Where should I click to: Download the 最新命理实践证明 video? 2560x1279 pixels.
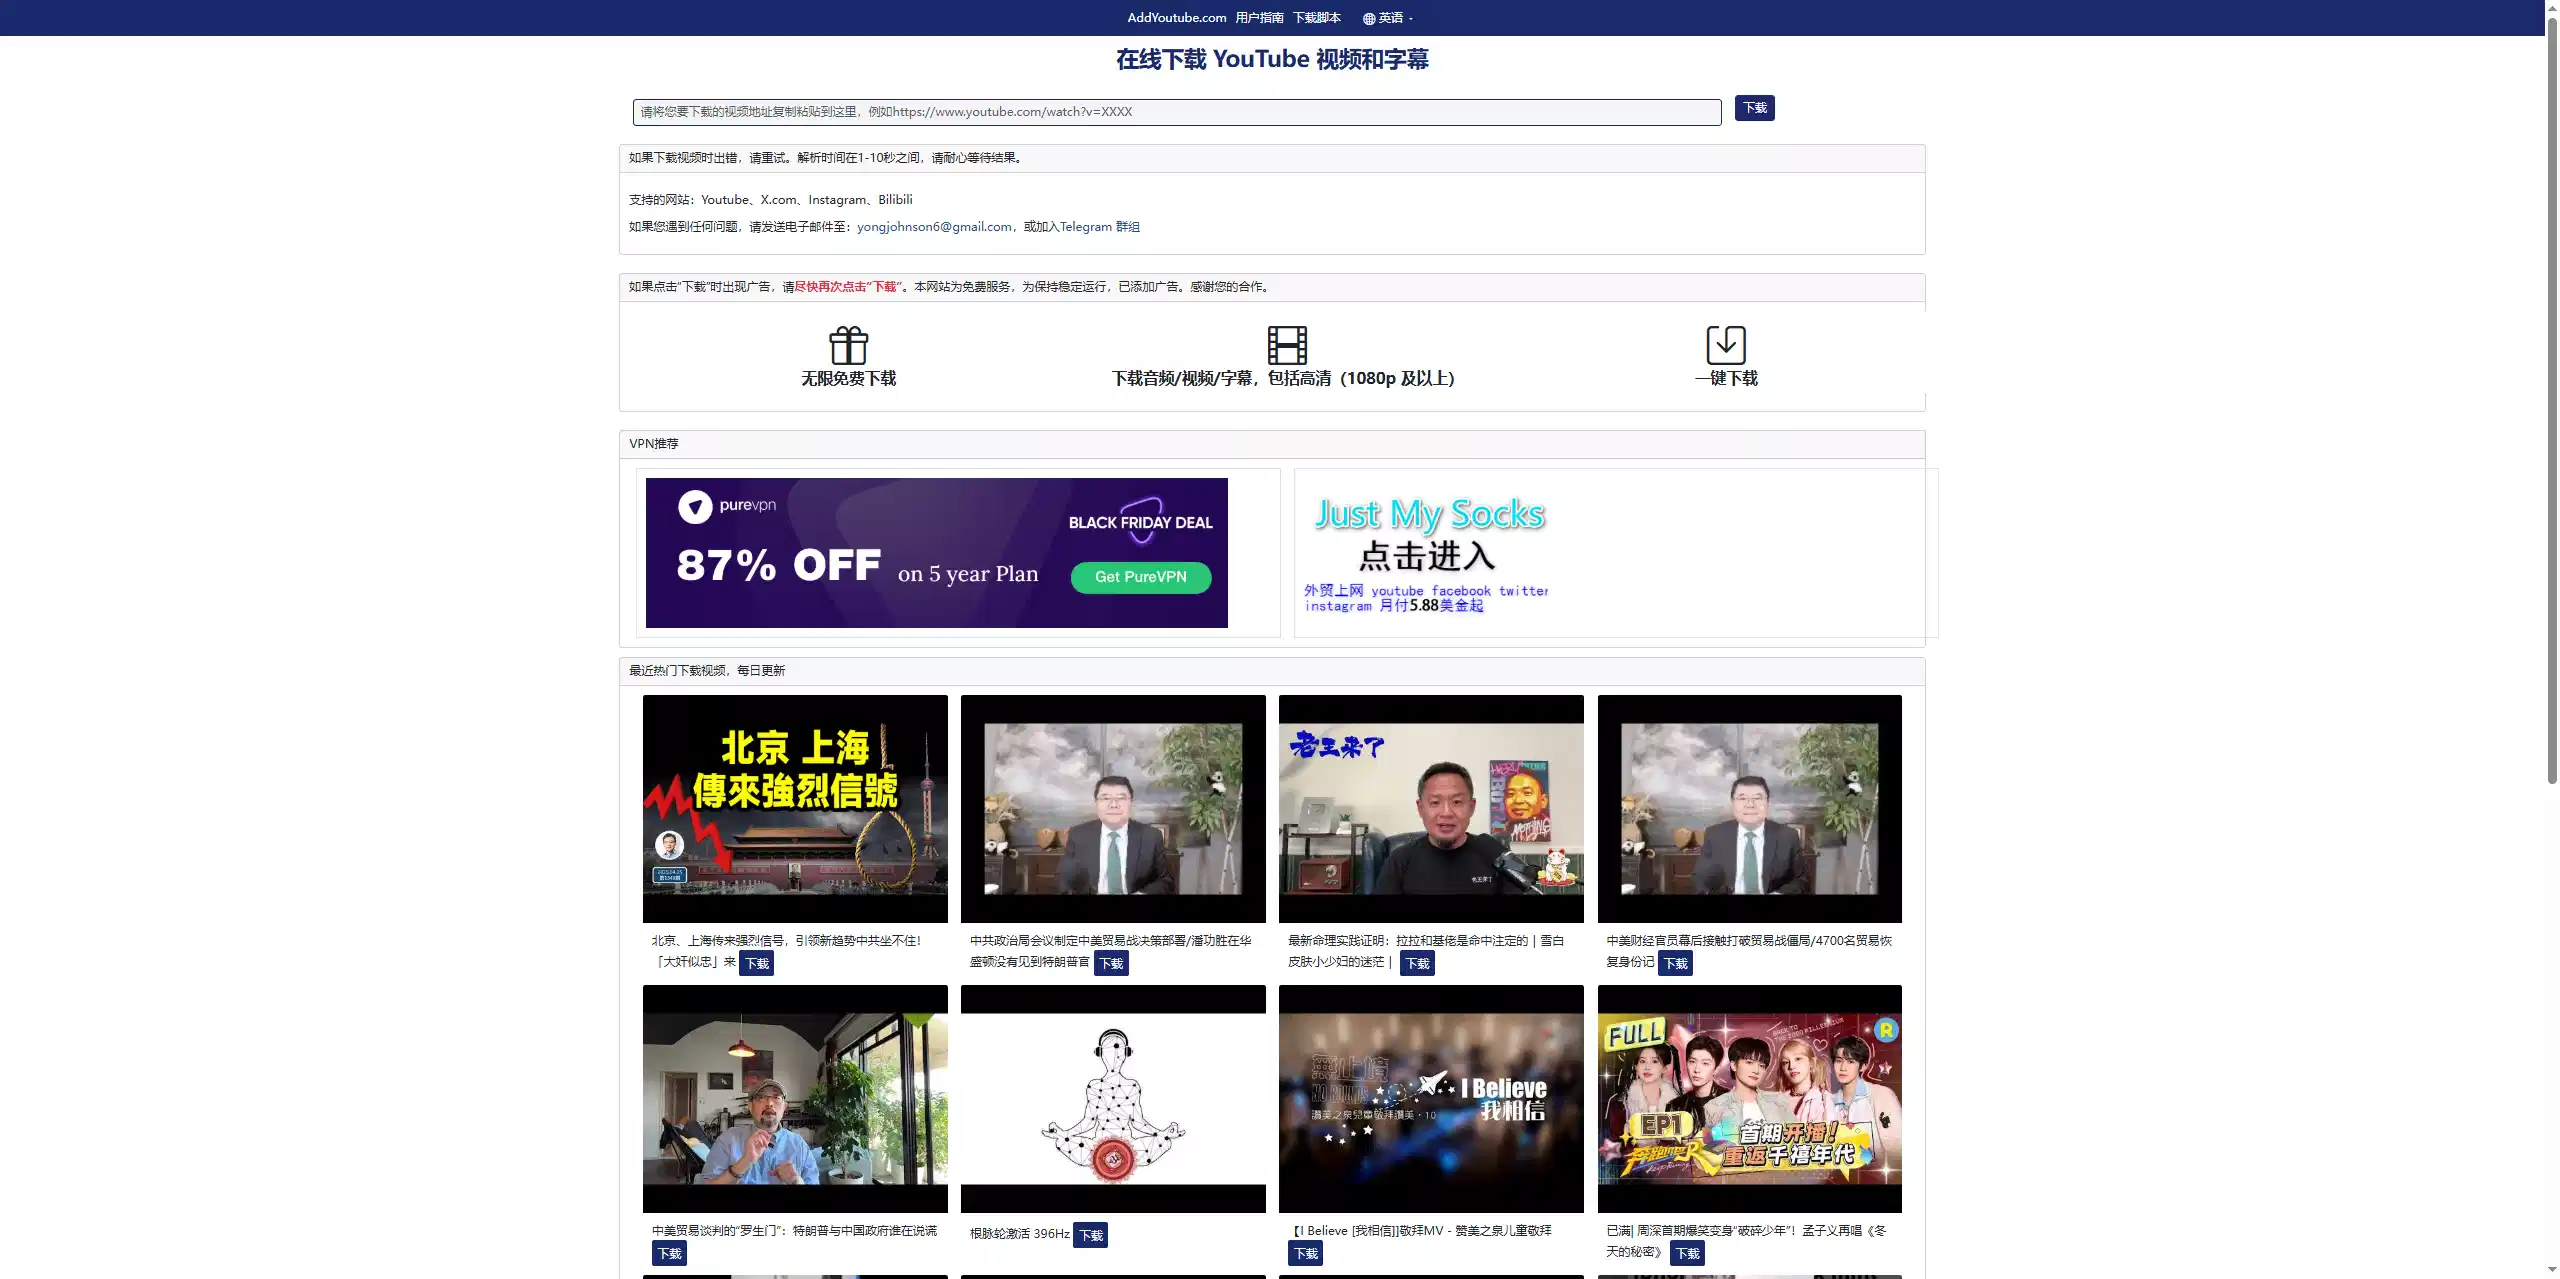pos(1417,964)
